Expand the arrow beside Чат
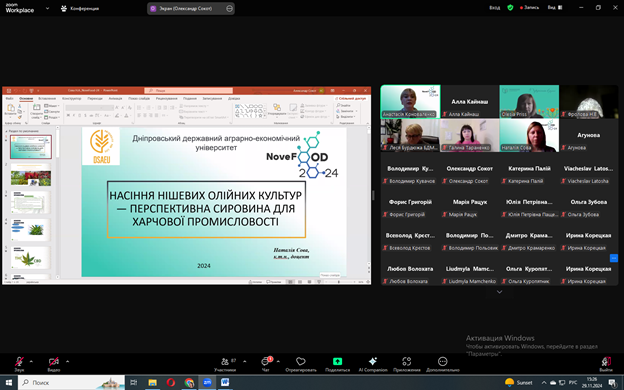The height and width of the screenshot is (390, 624). pyautogui.click(x=278, y=361)
